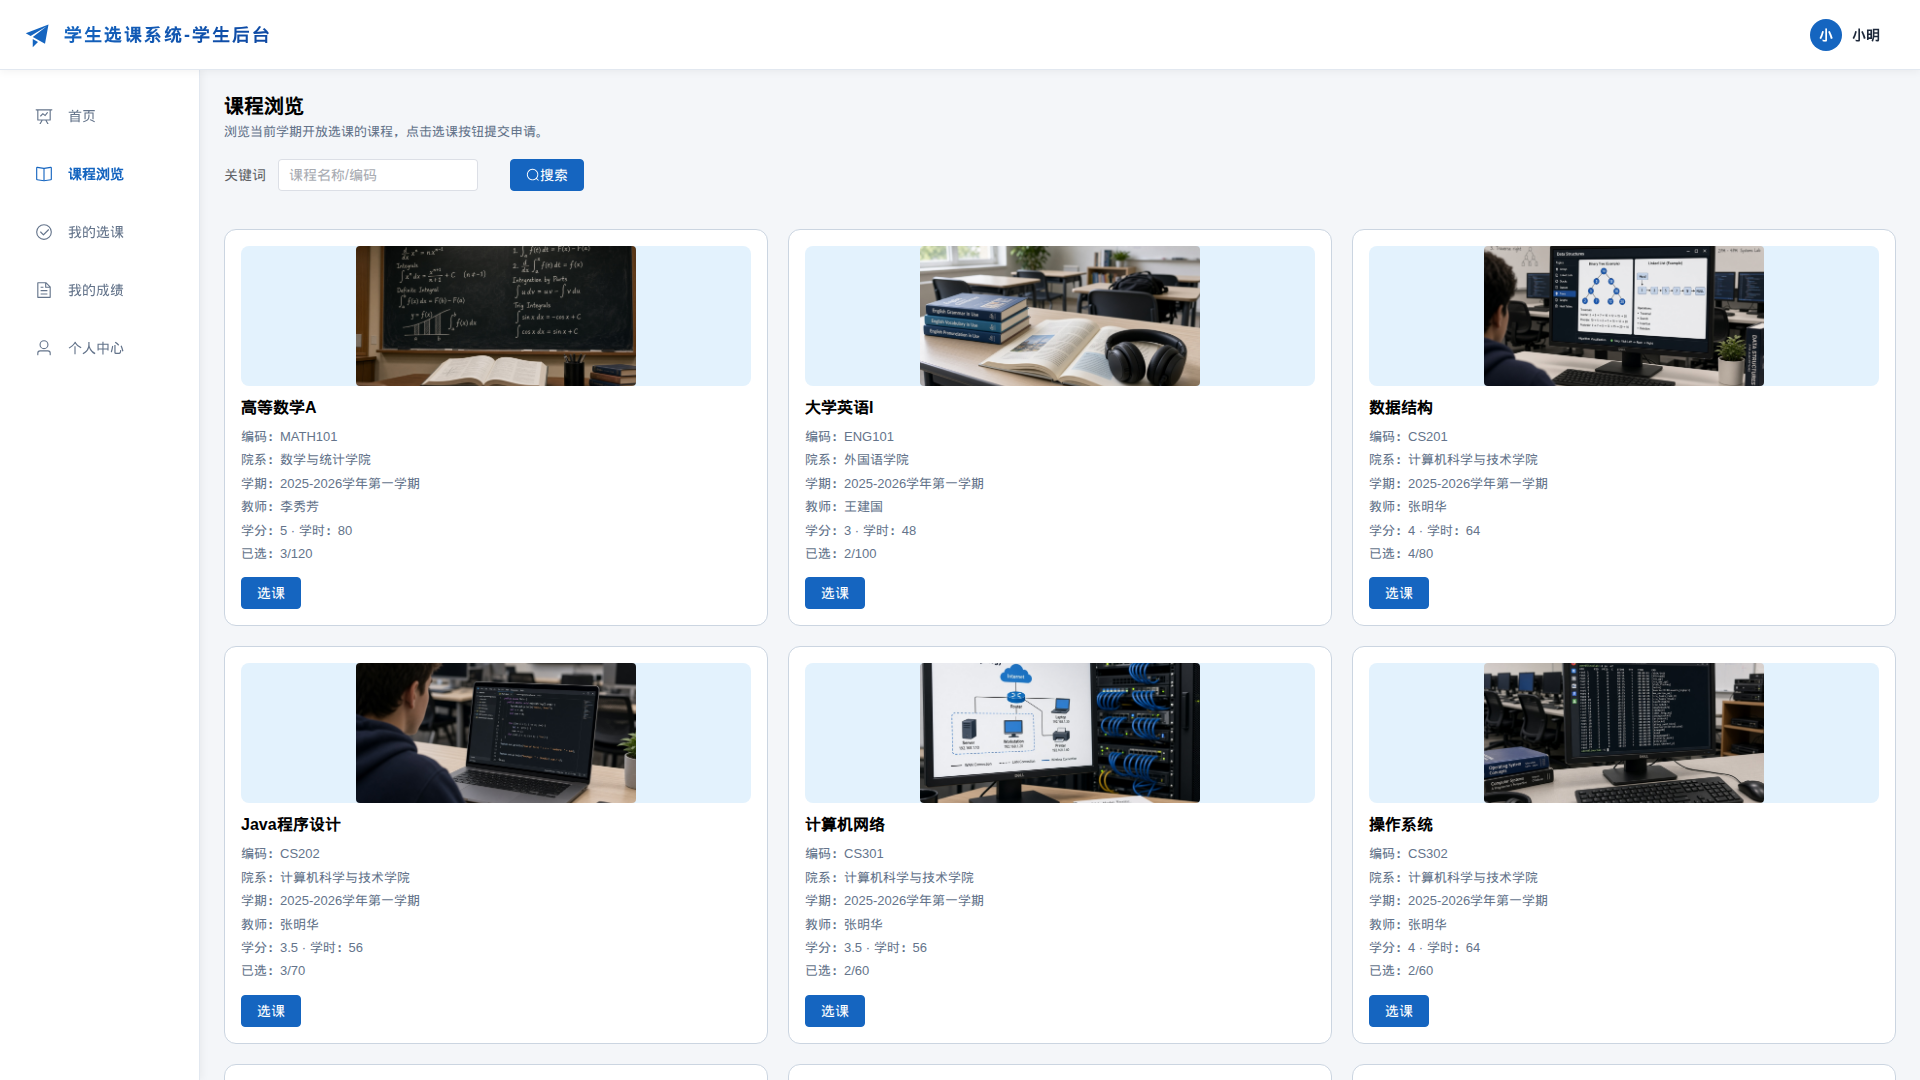Click 院系：数学与统计学院
1920x1080 pixels.
coord(306,459)
